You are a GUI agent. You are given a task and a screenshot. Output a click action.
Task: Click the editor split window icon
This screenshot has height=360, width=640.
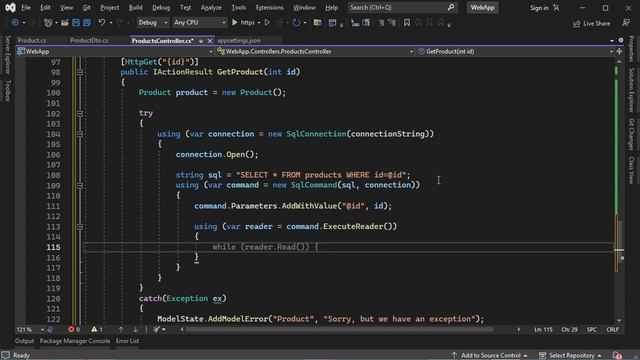[x=620, y=51]
